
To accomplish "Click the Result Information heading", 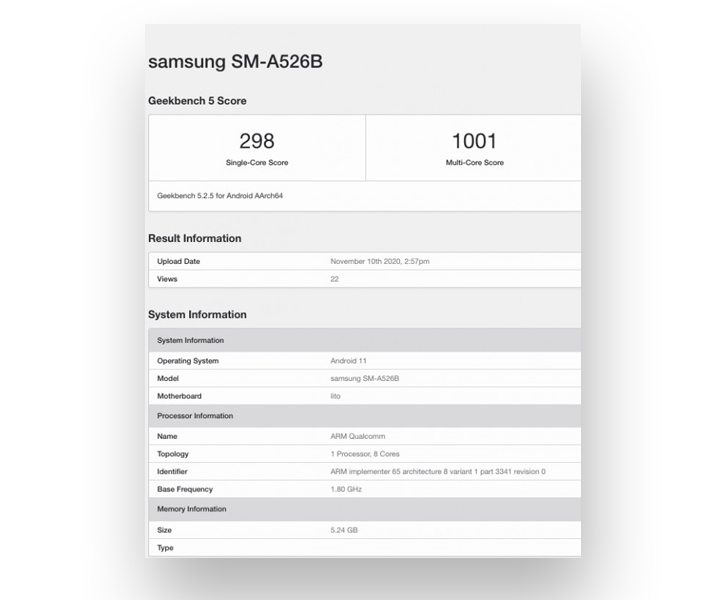I will tap(194, 239).
